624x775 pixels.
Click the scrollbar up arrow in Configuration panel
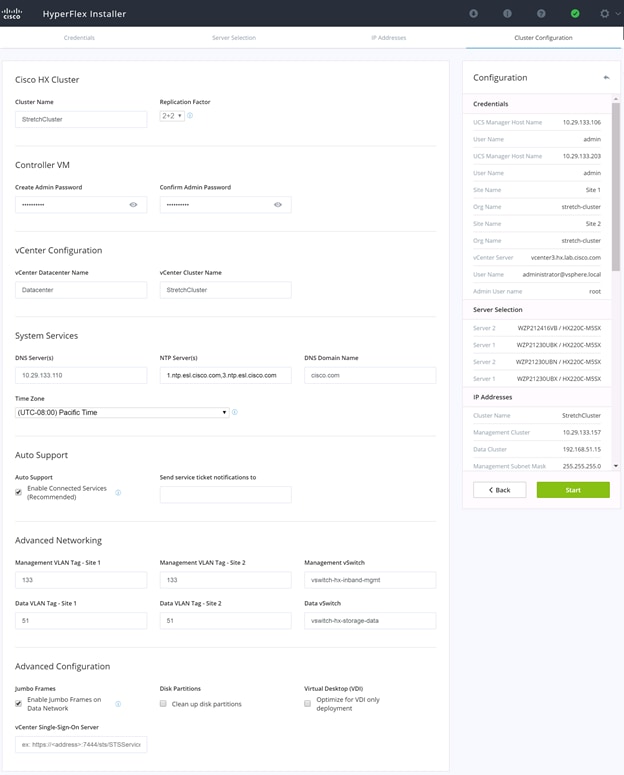click(616, 99)
